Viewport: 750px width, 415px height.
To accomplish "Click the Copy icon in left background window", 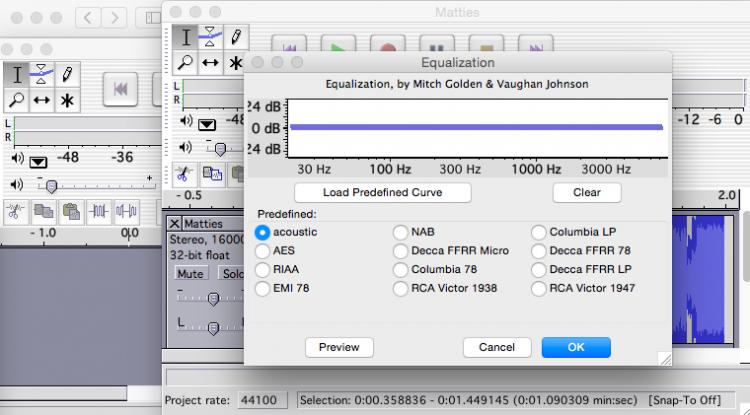I will pos(44,212).
